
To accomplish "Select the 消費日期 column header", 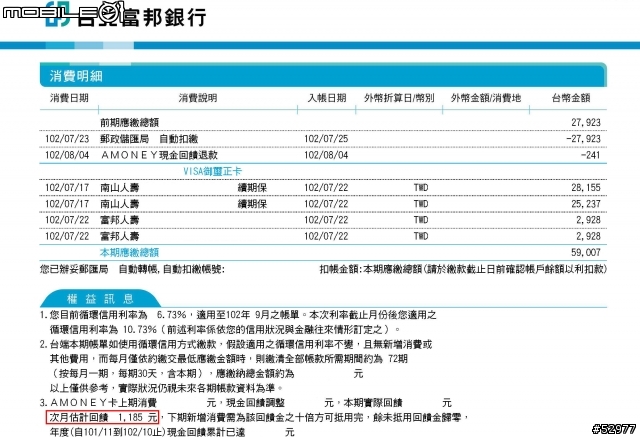I will [69, 98].
